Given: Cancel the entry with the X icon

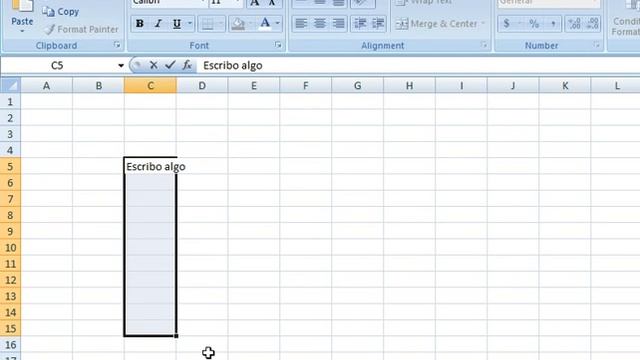Looking at the screenshot, I should point(153,65).
